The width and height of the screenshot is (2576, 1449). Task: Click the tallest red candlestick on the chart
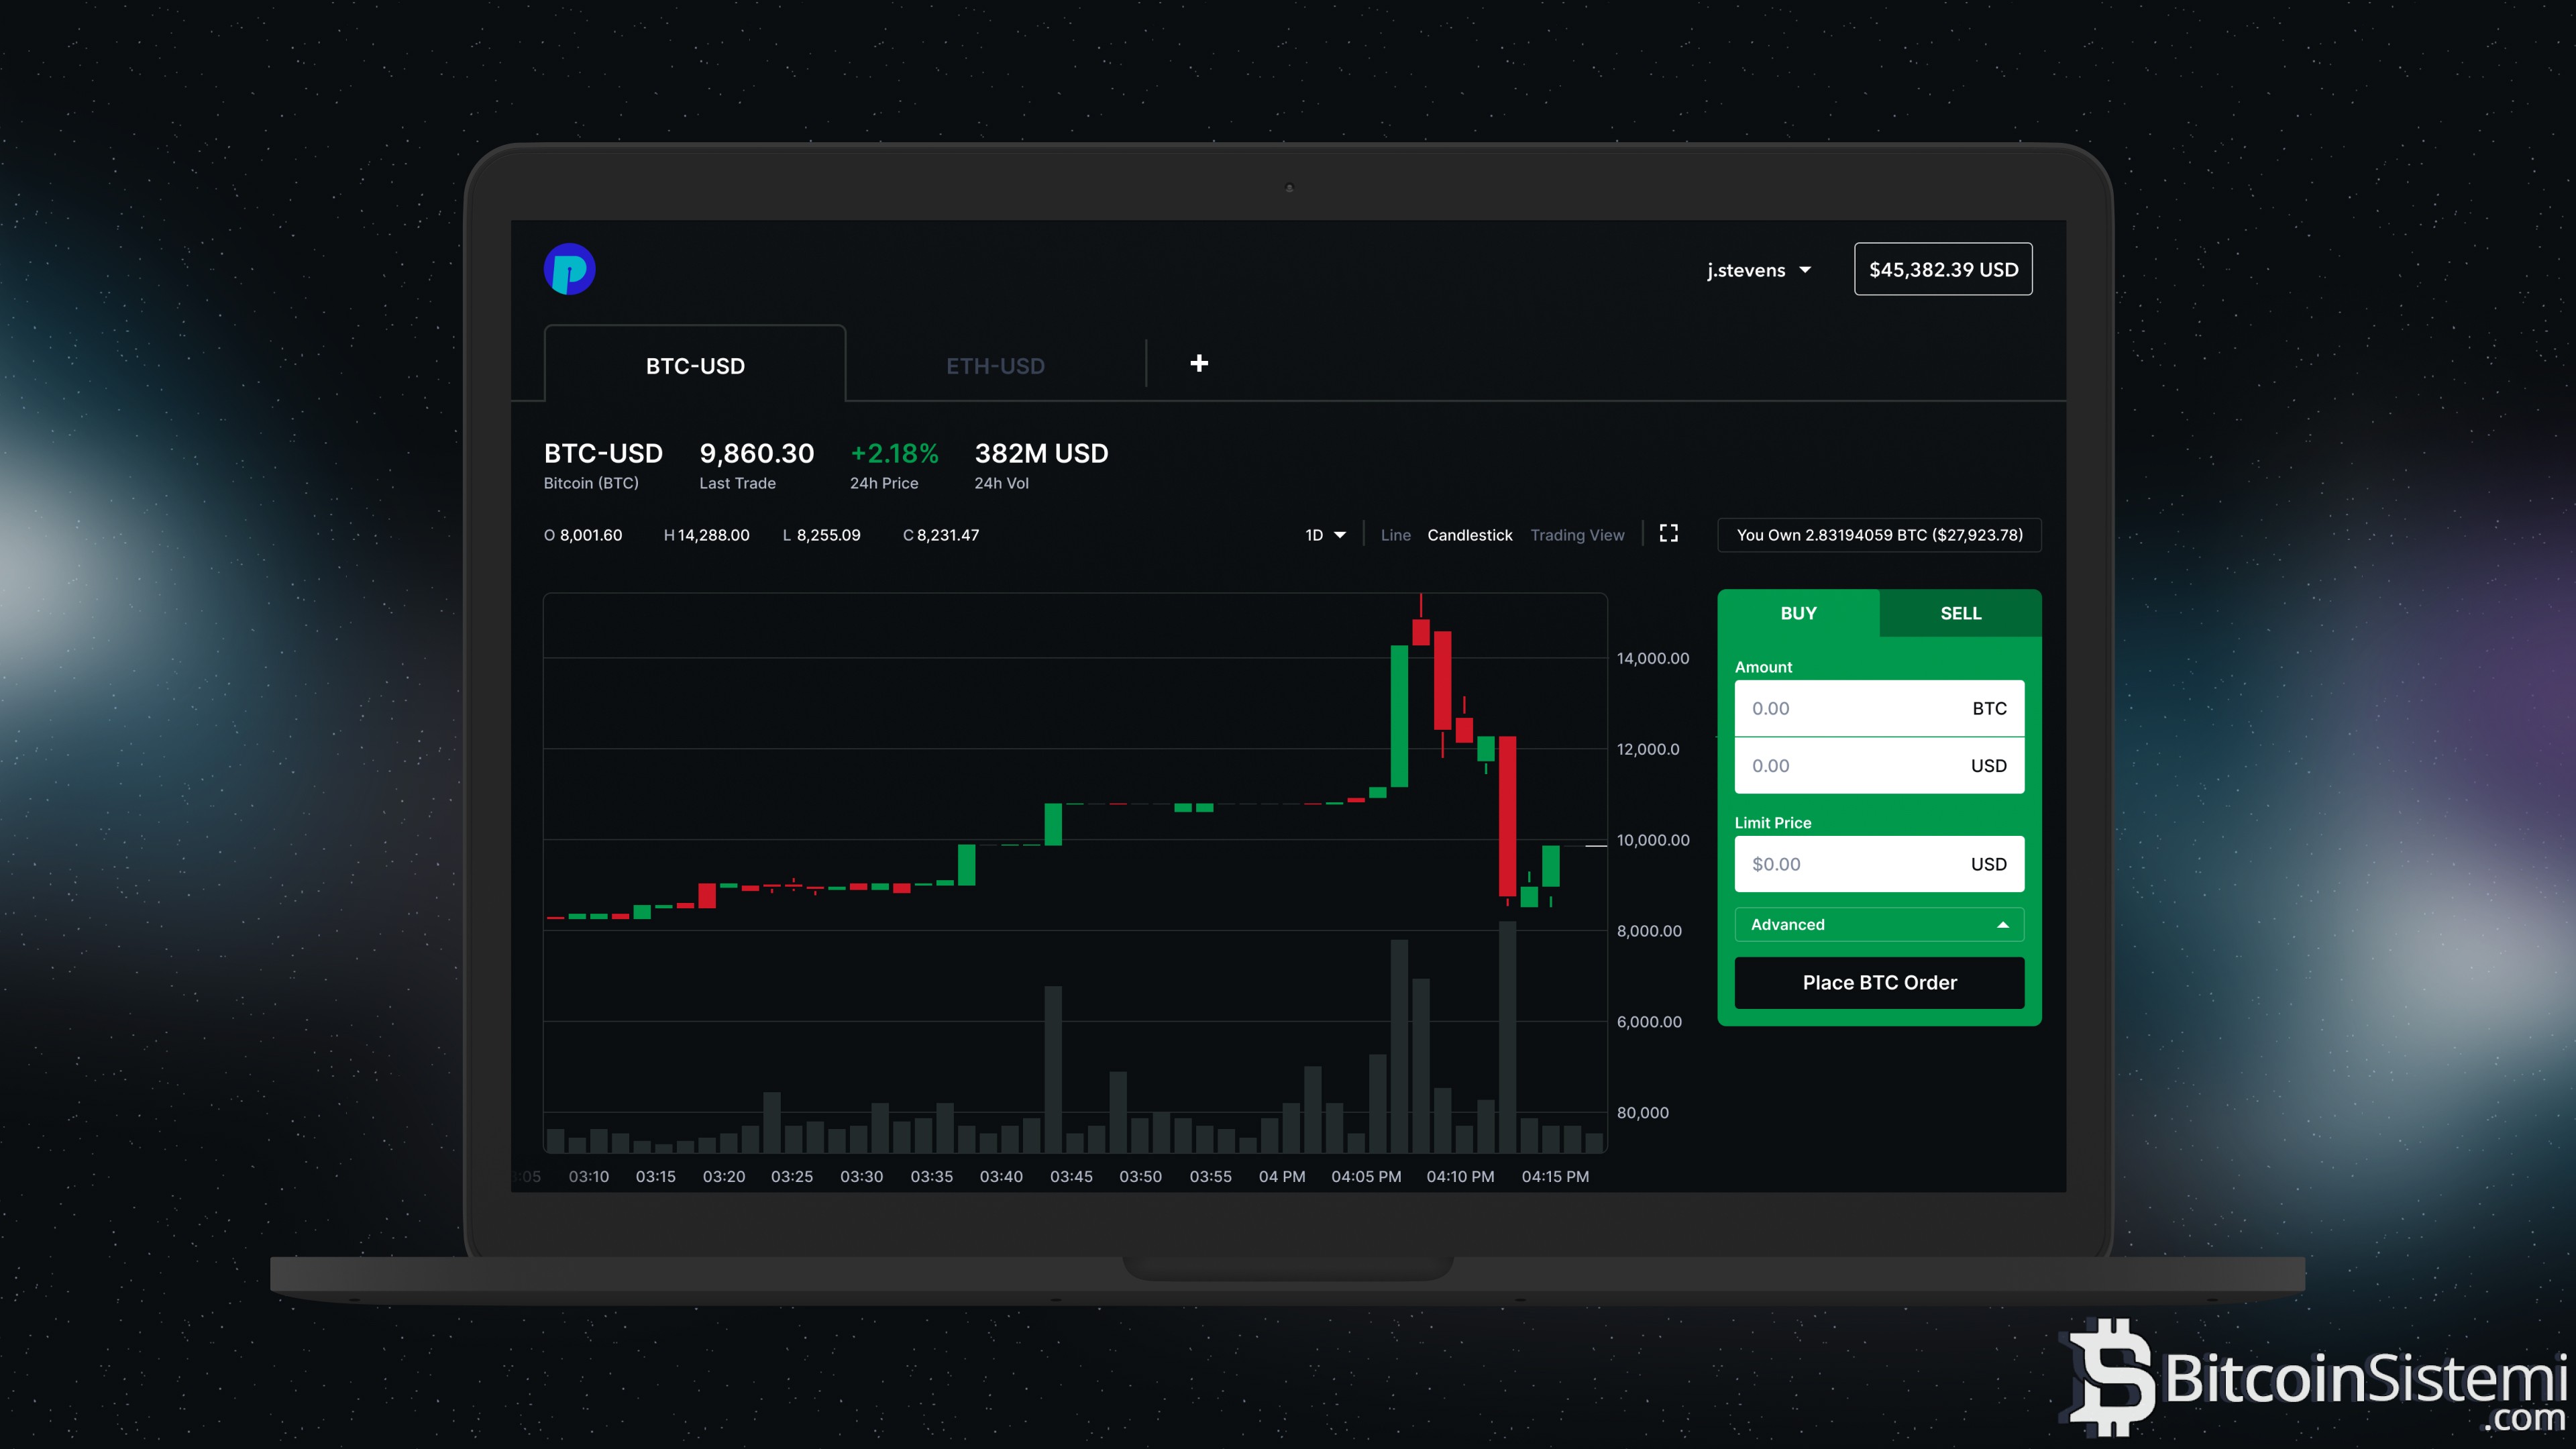pyautogui.click(x=1507, y=815)
